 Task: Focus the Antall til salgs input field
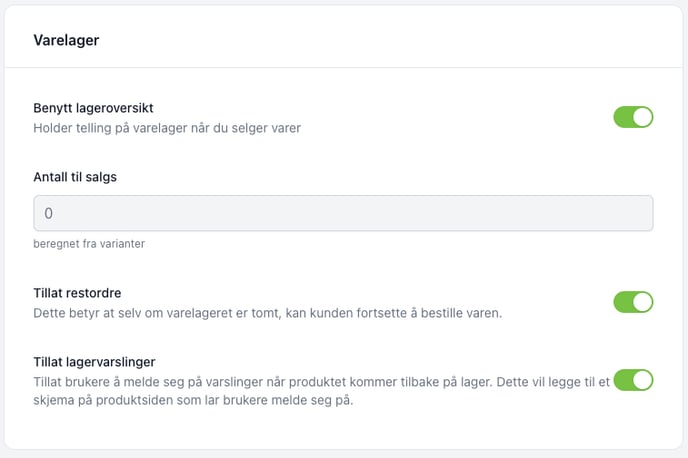point(343,213)
